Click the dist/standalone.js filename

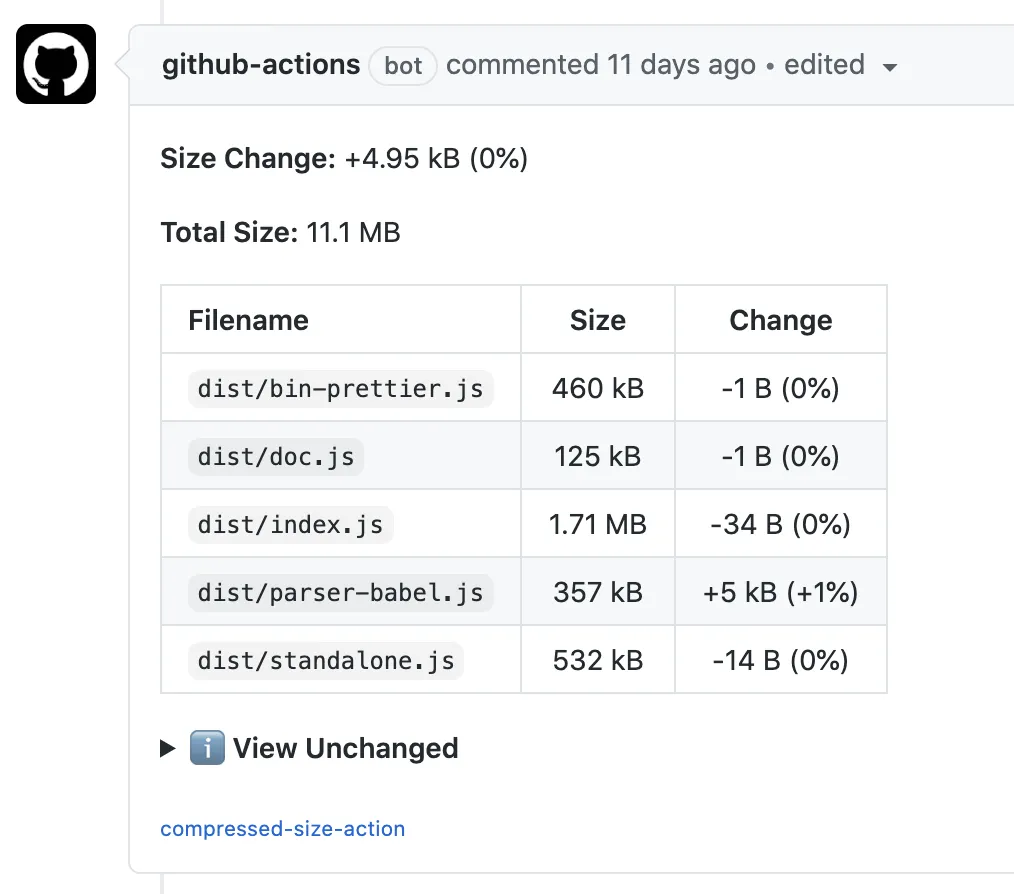pyautogui.click(x=325, y=660)
